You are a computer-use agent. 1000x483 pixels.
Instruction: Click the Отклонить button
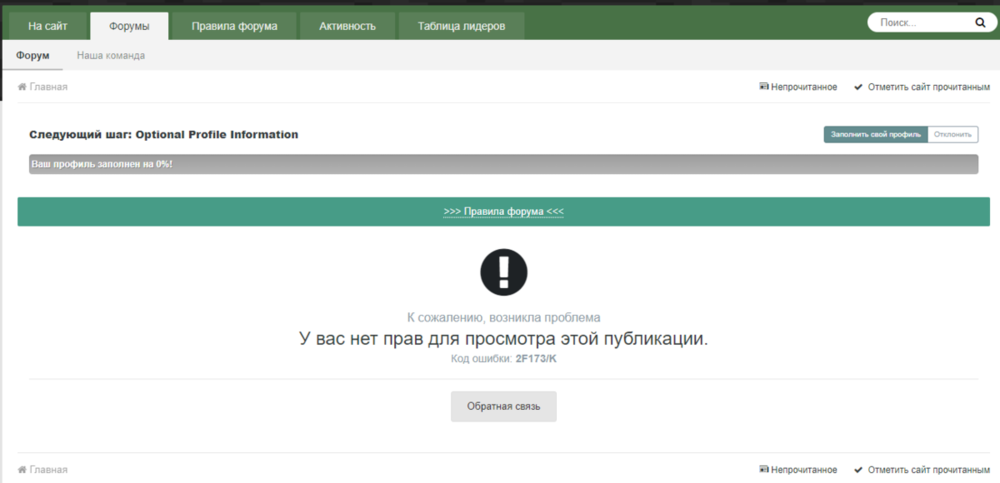[x=953, y=135]
